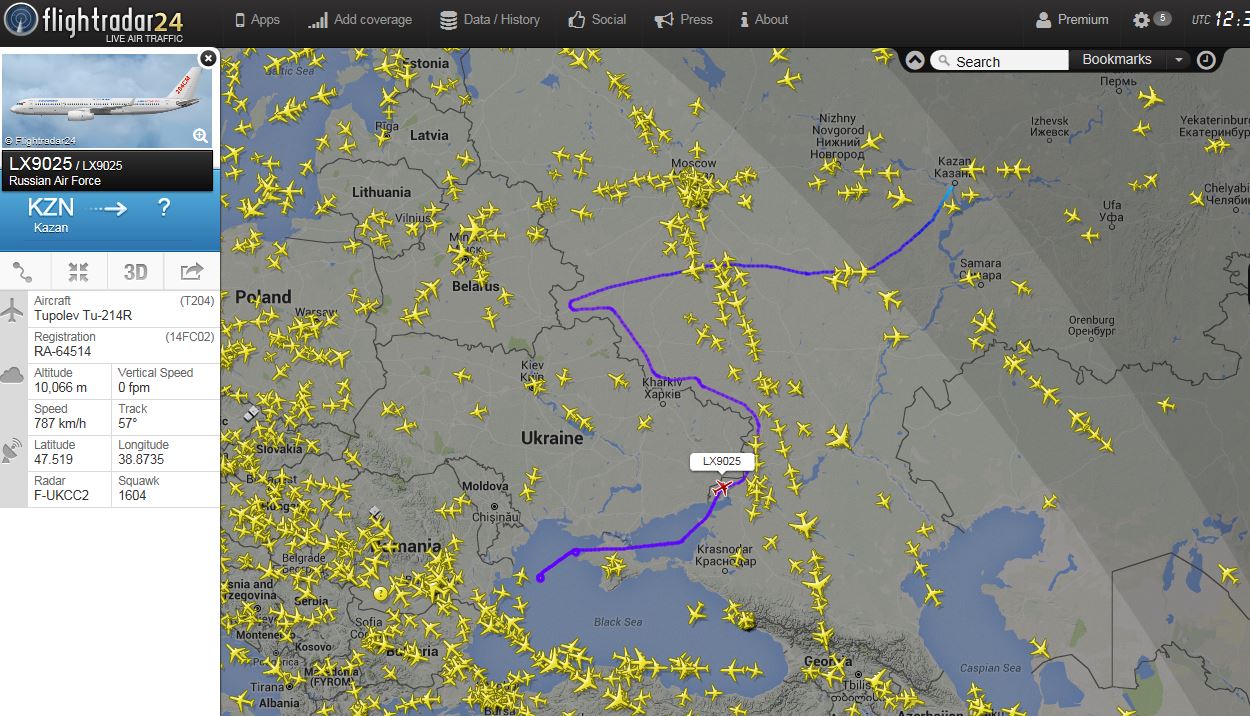The height and width of the screenshot is (716, 1250).
Task: Zoom the aircraft photo with magnifier
Action: point(200,136)
